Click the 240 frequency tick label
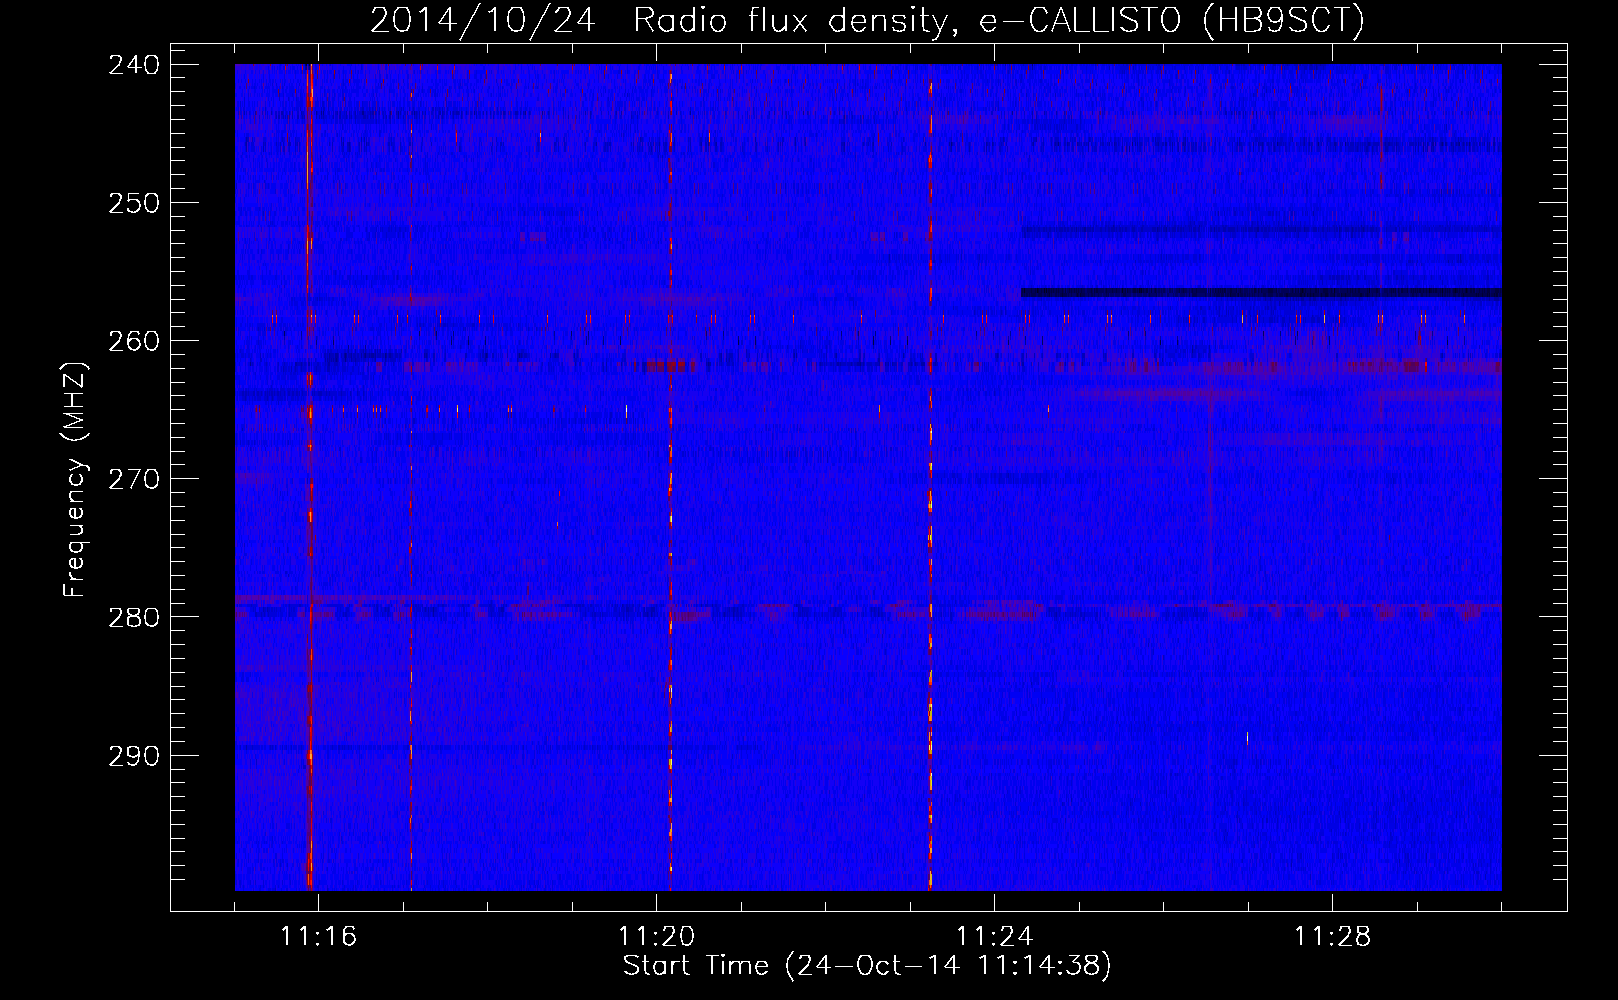Viewport: 1618px width, 1000px height. coord(133,64)
